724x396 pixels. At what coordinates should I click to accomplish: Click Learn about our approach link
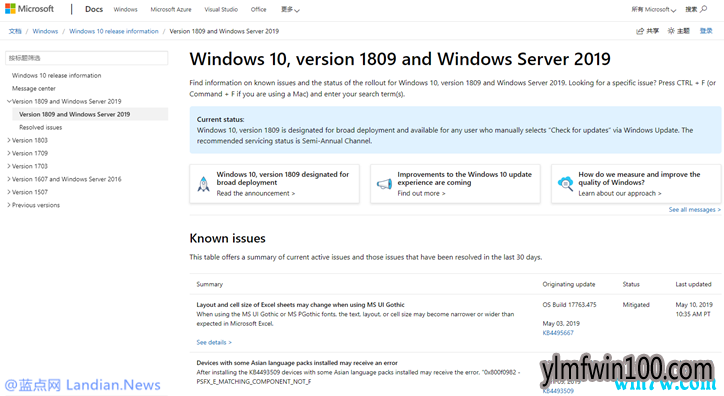pyautogui.click(x=620, y=193)
